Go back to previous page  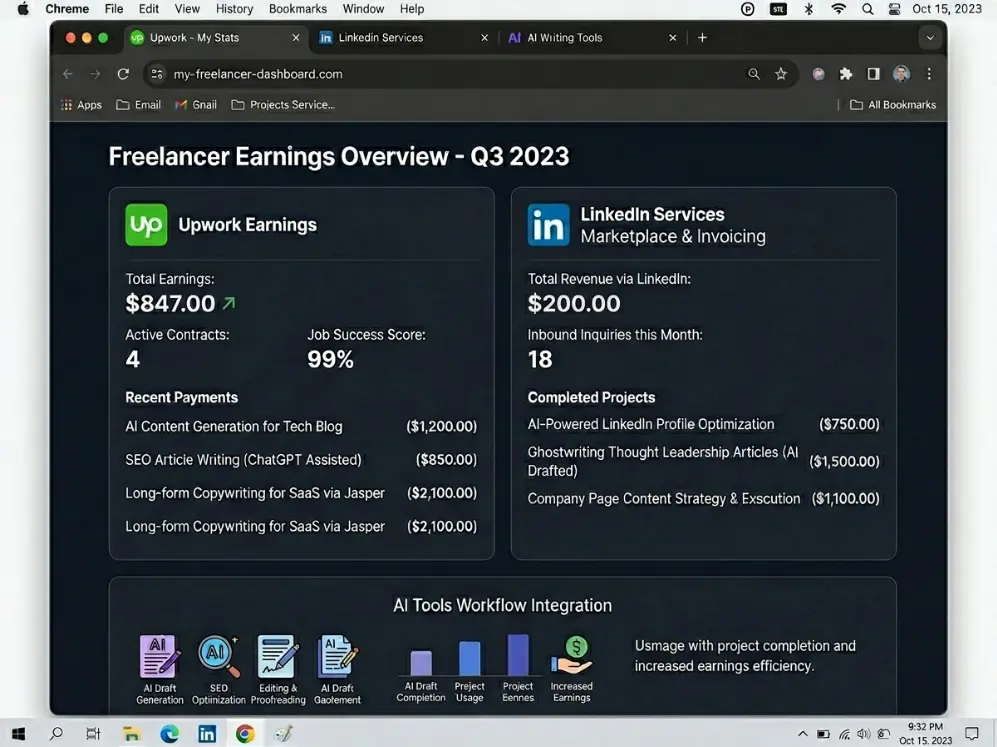(x=68, y=74)
